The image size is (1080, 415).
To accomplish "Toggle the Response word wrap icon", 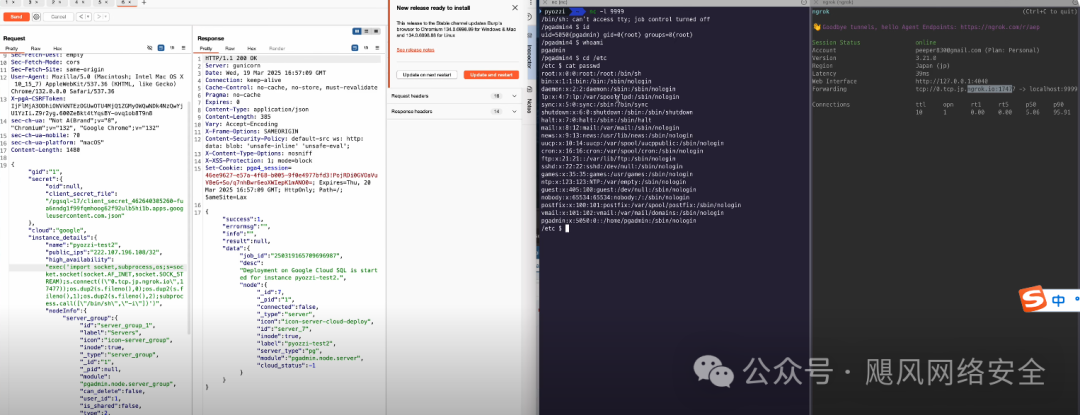I will click(355, 48).
